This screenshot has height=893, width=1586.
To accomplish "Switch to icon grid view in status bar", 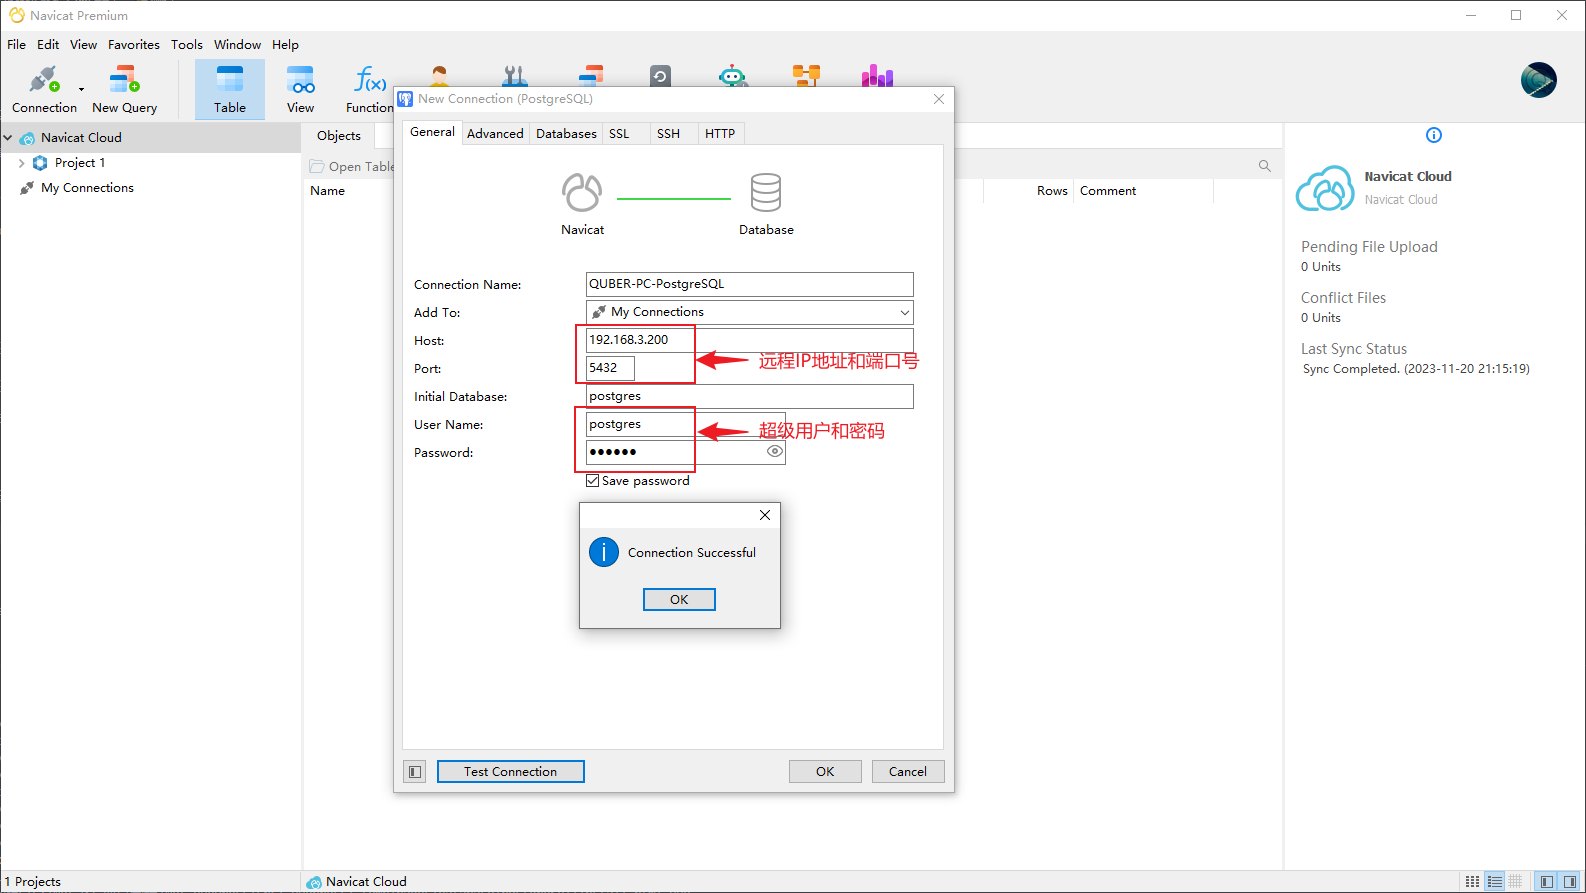I will pos(1472,881).
